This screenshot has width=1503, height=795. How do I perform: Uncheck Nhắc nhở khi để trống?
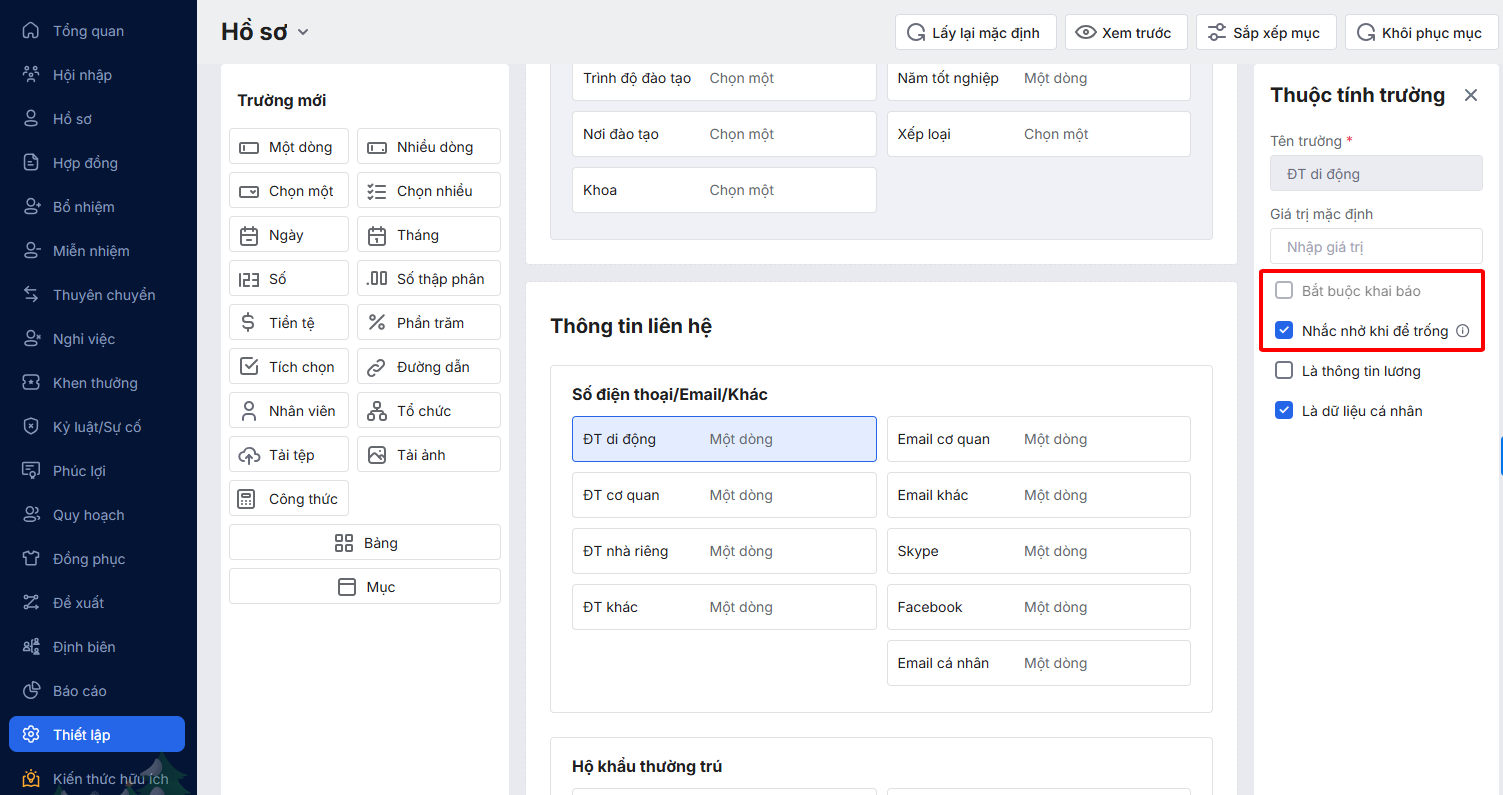(1285, 331)
